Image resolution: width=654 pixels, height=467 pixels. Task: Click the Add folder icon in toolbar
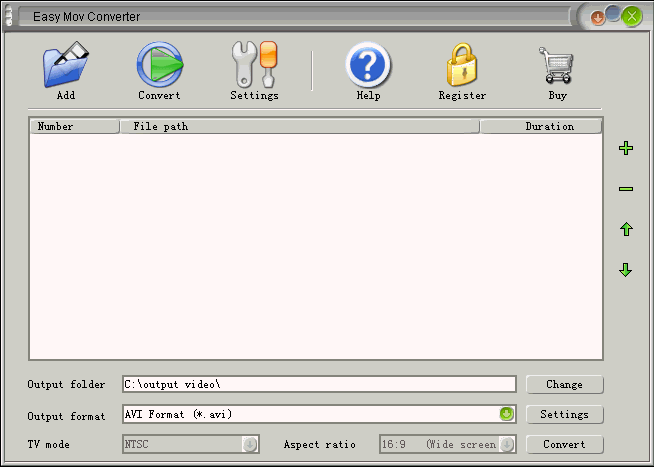(66, 64)
